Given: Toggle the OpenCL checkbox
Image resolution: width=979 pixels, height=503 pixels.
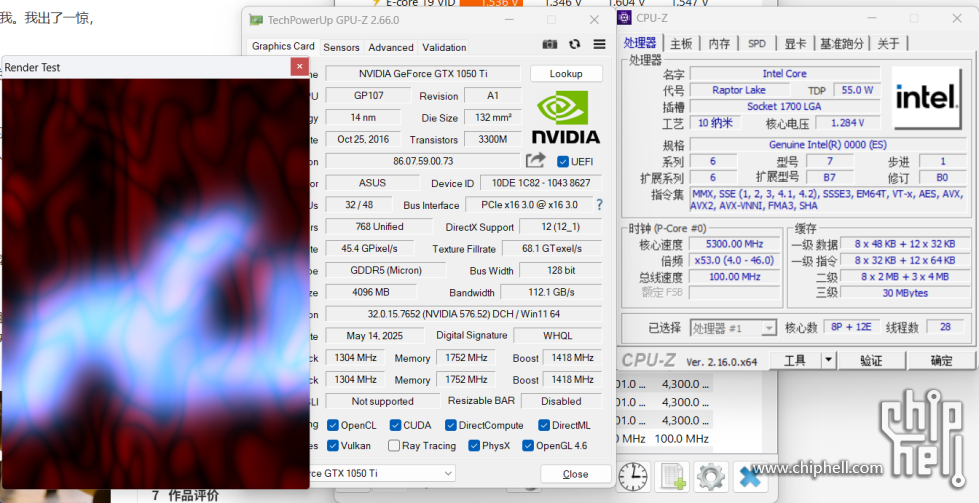Looking at the screenshot, I should pos(333,426).
